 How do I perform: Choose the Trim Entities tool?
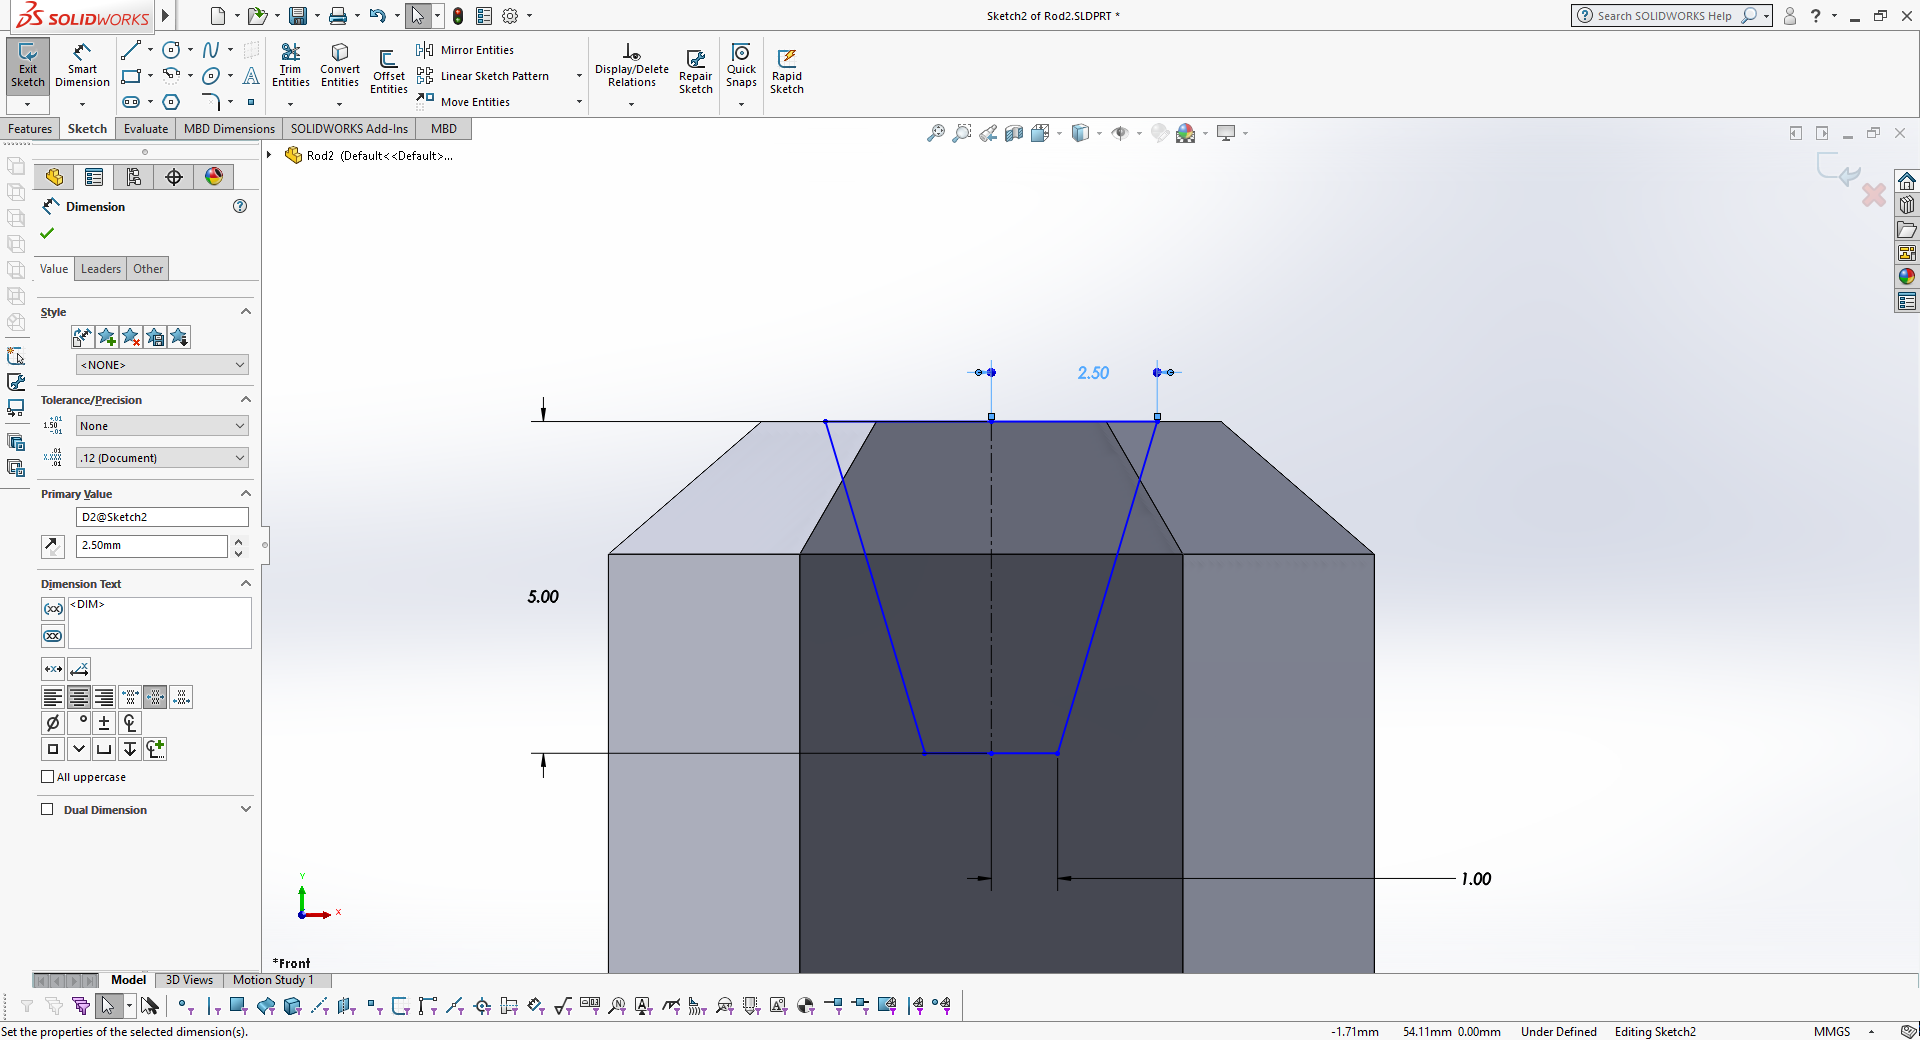pyautogui.click(x=290, y=66)
